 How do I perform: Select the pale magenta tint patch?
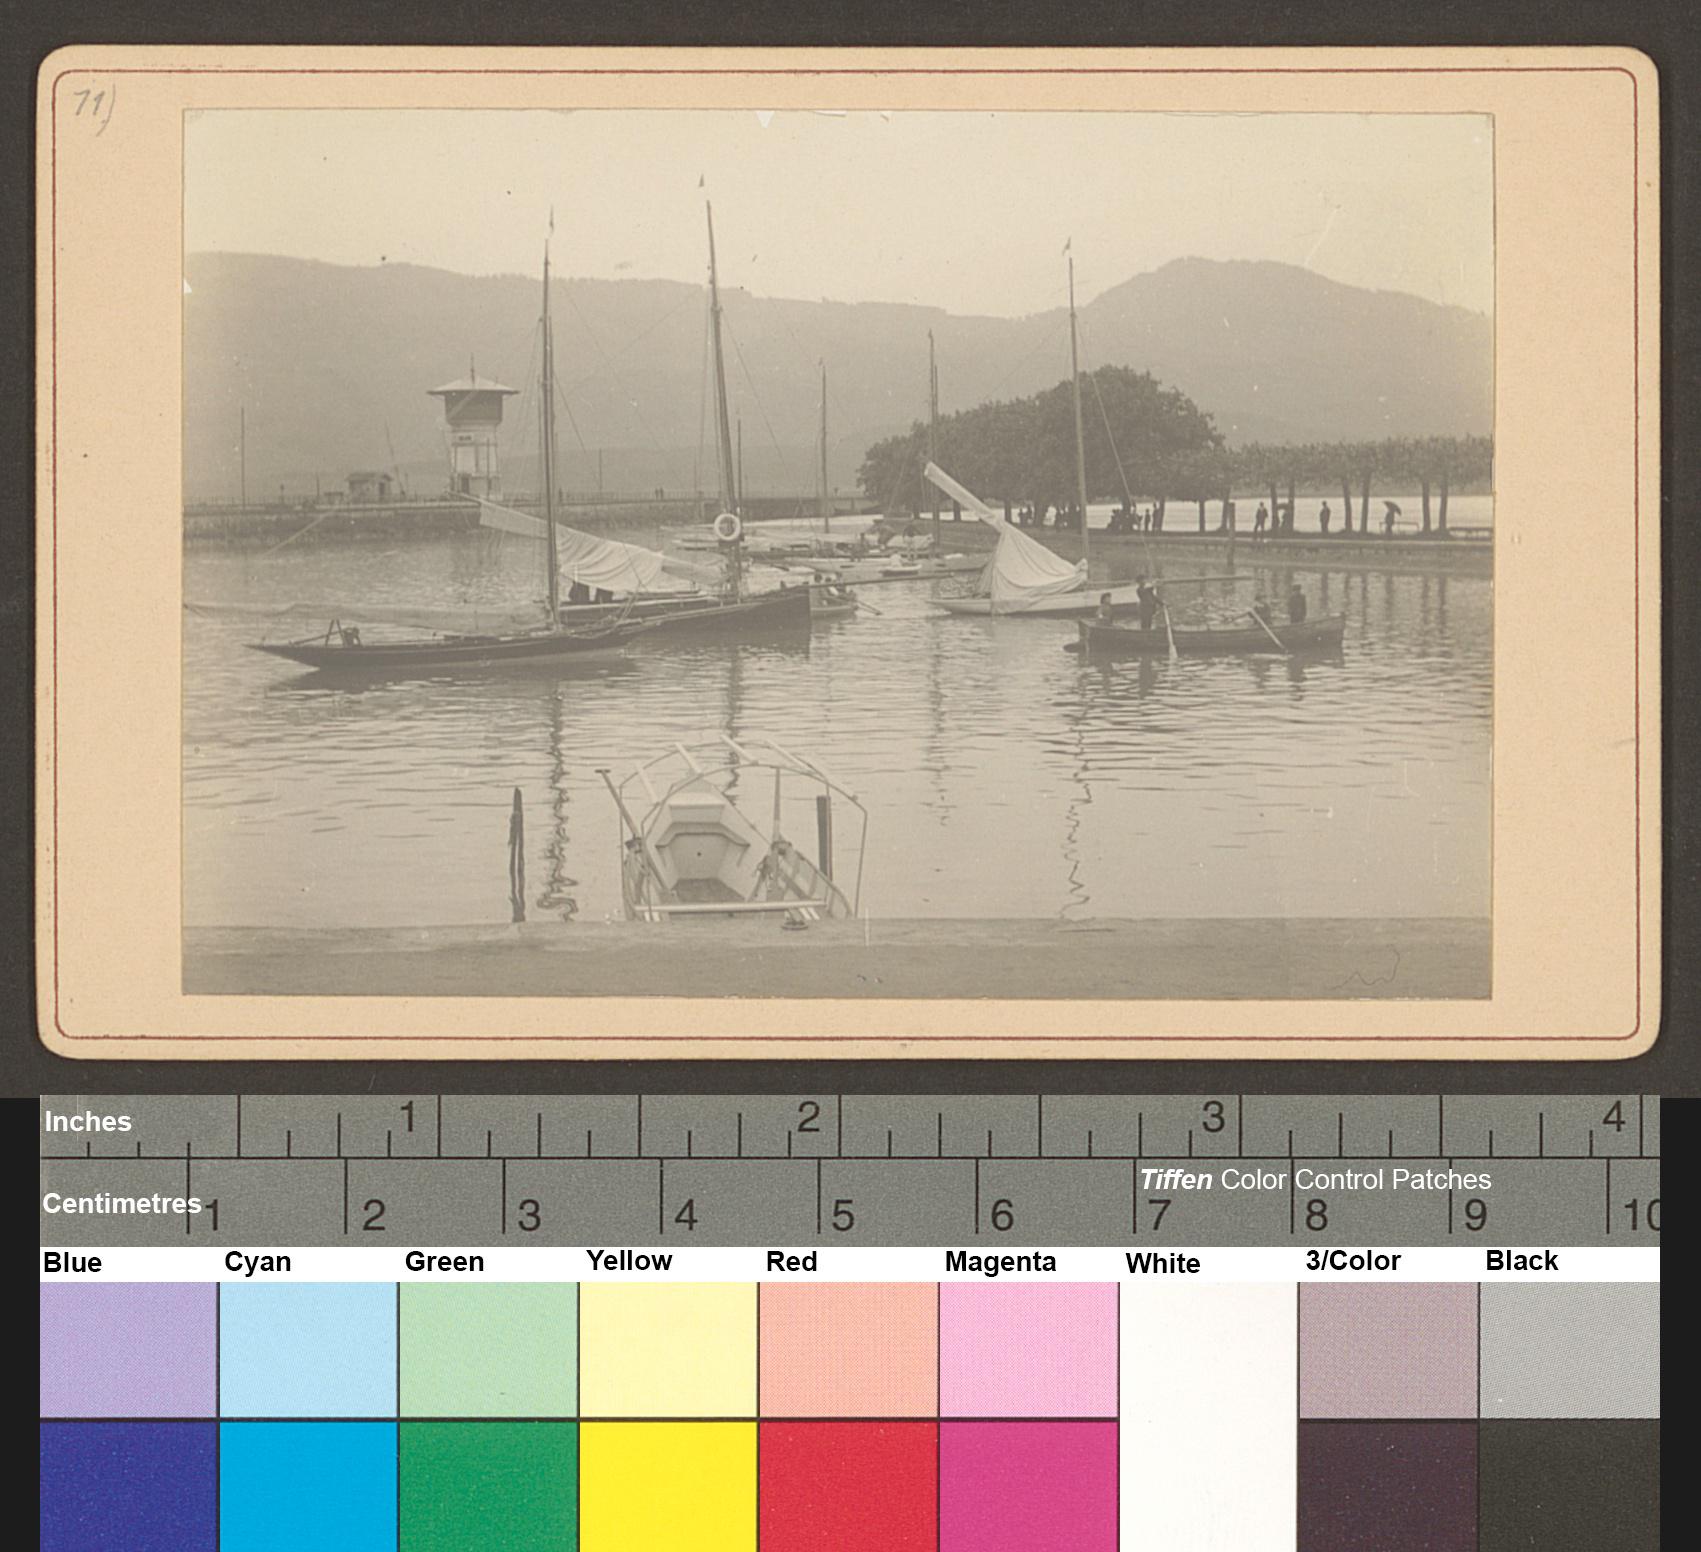click(1028, 1349)
